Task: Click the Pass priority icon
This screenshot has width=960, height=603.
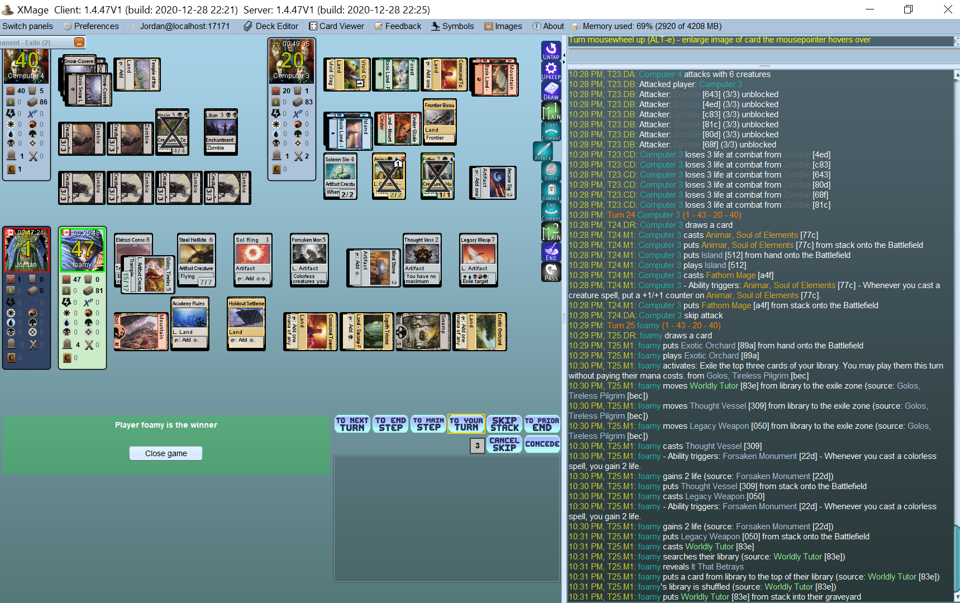Action: 550,272
